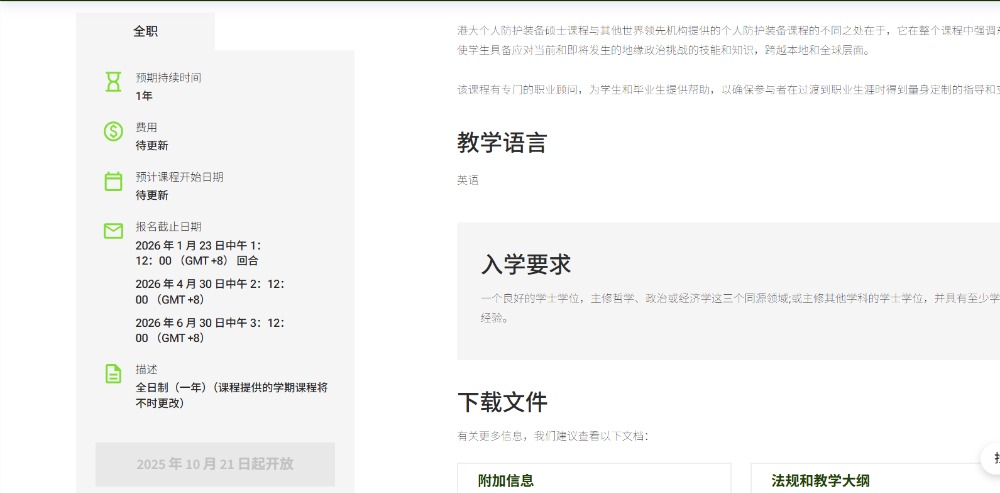Image resolution: width=1000 pixels, height=493 pixels.
Task: Select the 2026年6月30日 deadline entry
Action: pos(210,330)
